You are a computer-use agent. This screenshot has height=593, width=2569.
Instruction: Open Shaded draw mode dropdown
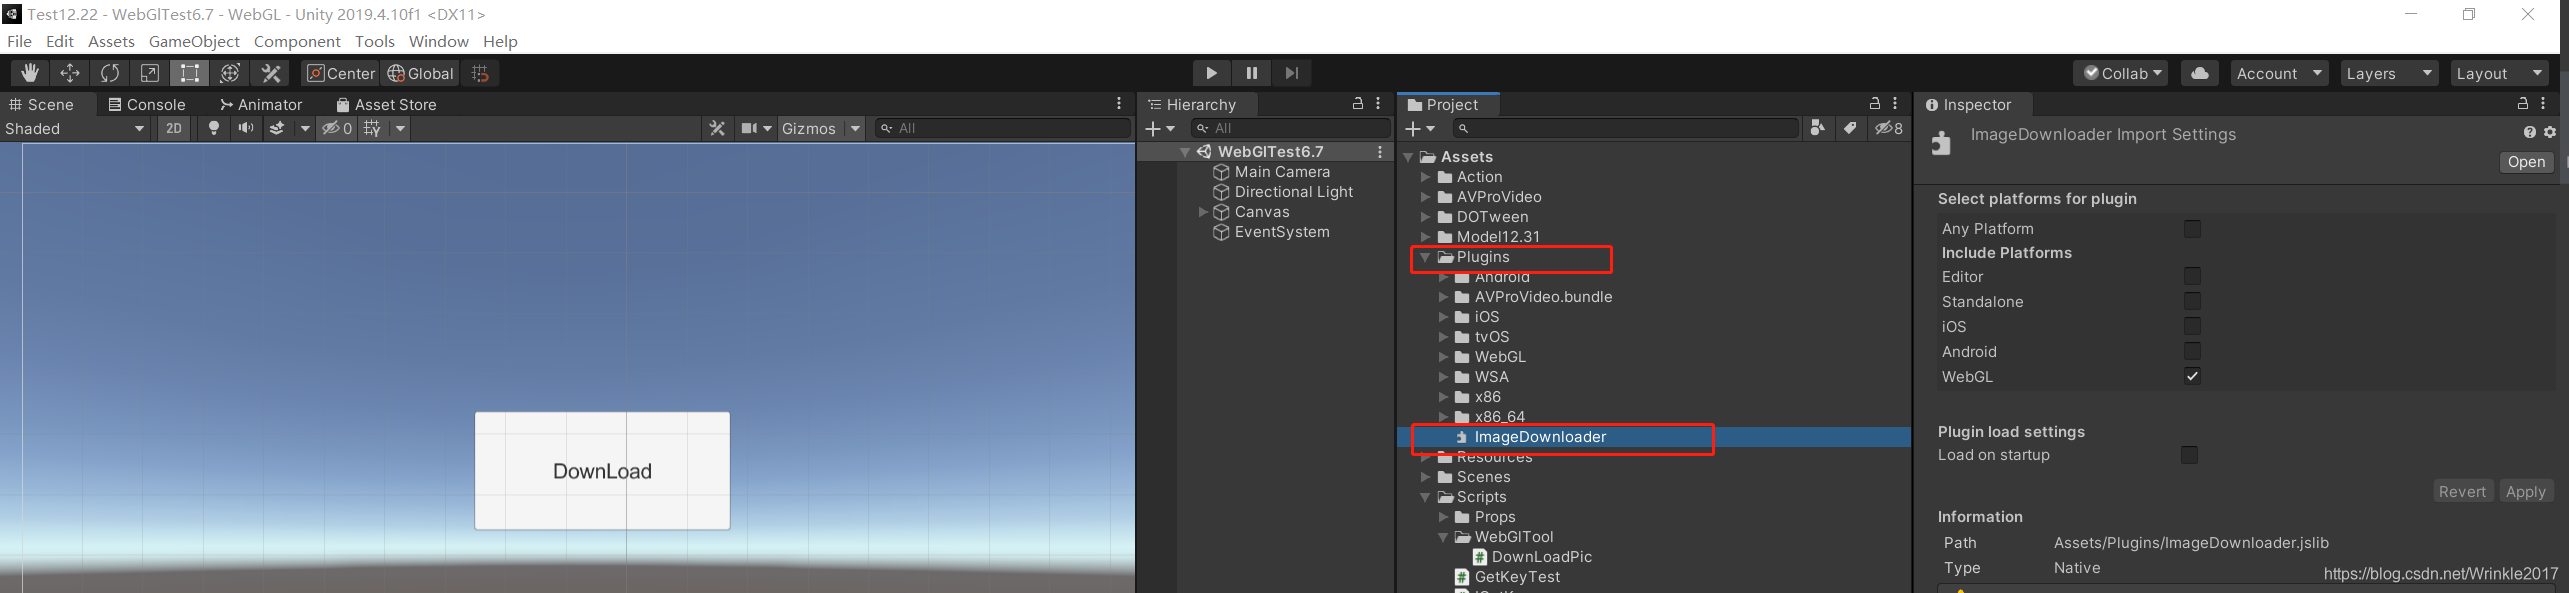[76, 128]
